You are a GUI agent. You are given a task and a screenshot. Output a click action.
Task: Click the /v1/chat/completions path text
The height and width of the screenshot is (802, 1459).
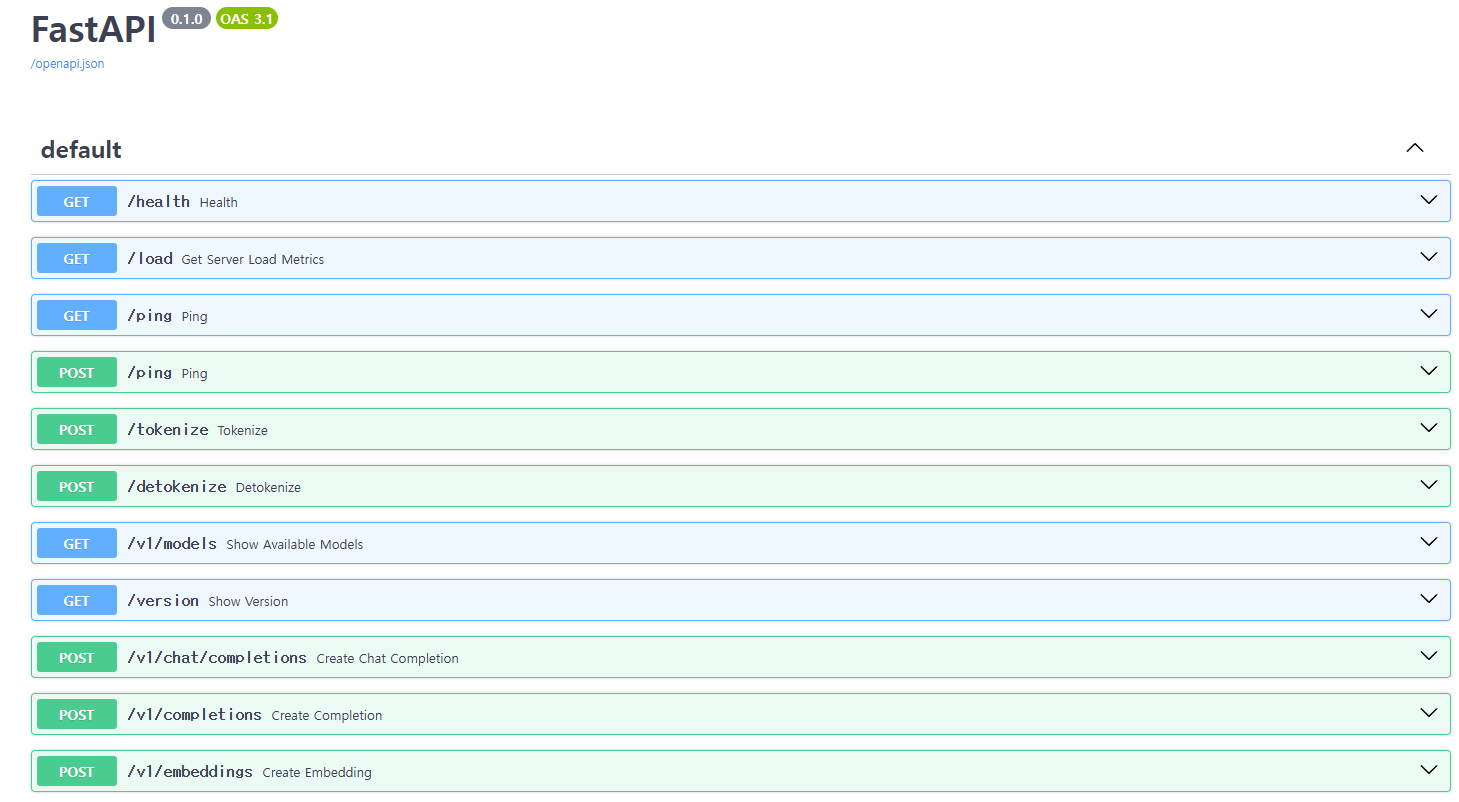[x=217, y=657]
